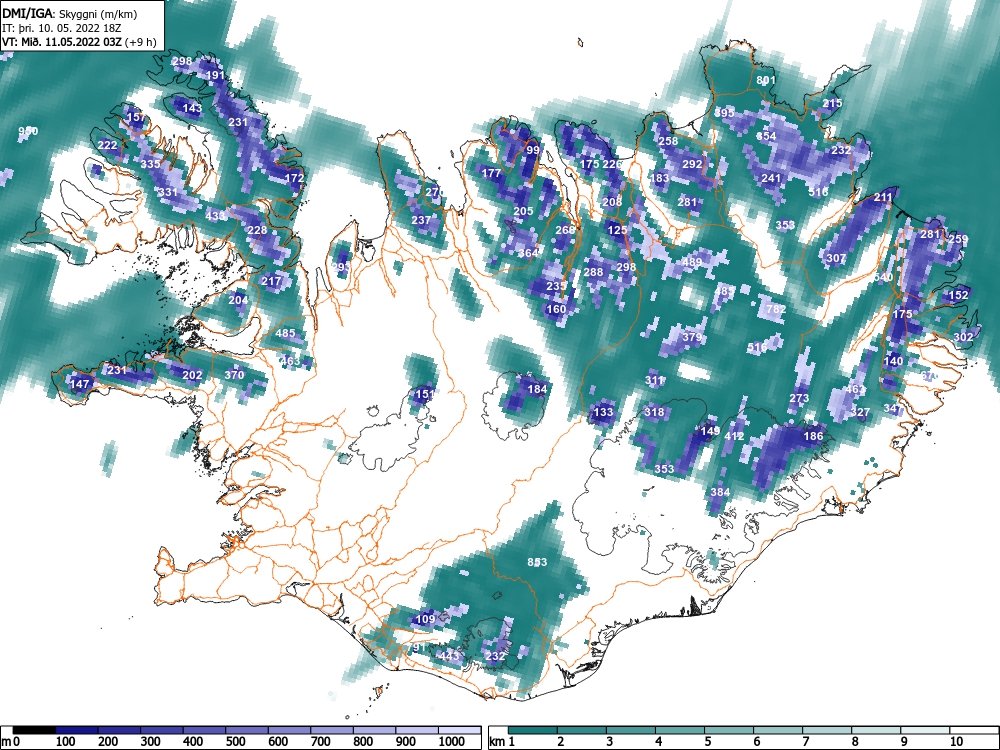Click the visibility value 147
The image size is (1000, 750).
tap(79, 385)
